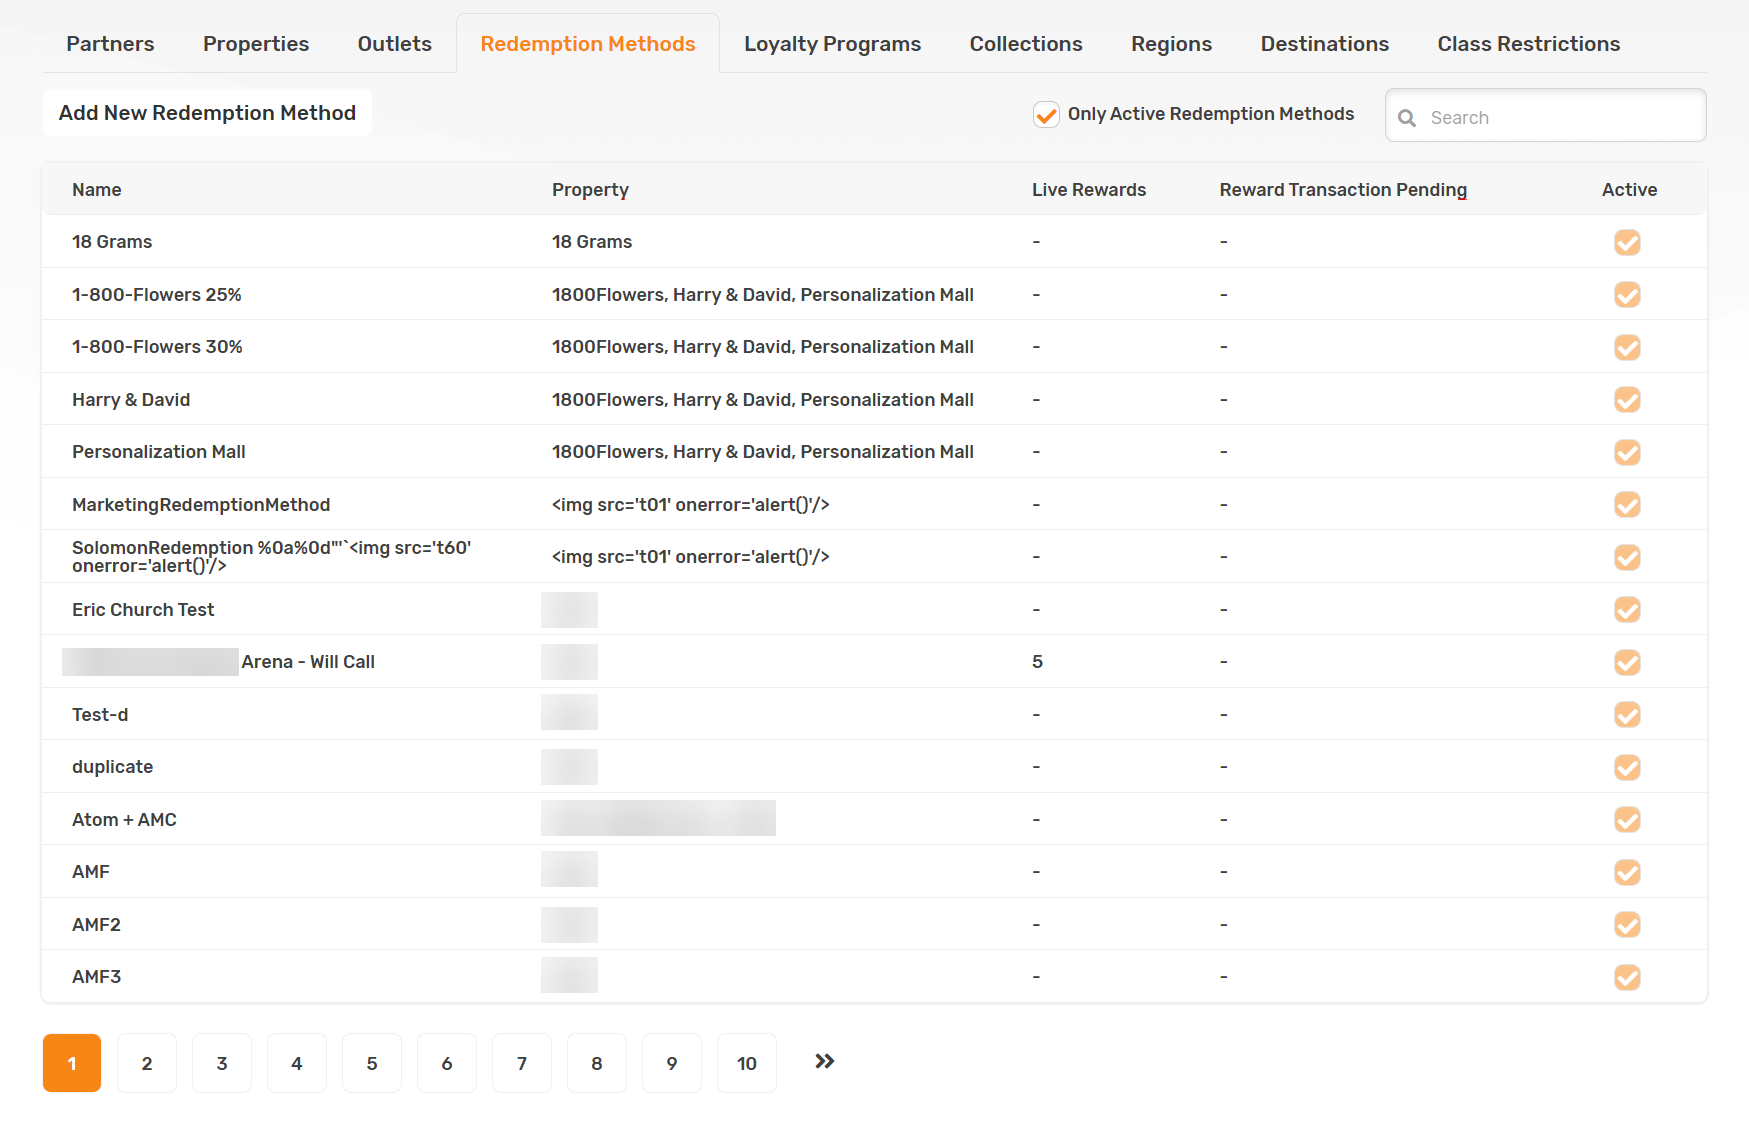The height and width of the screenshot is (1133, 1749).
Task: Click the search magnifier icon
Action: tap(1407, 118)
